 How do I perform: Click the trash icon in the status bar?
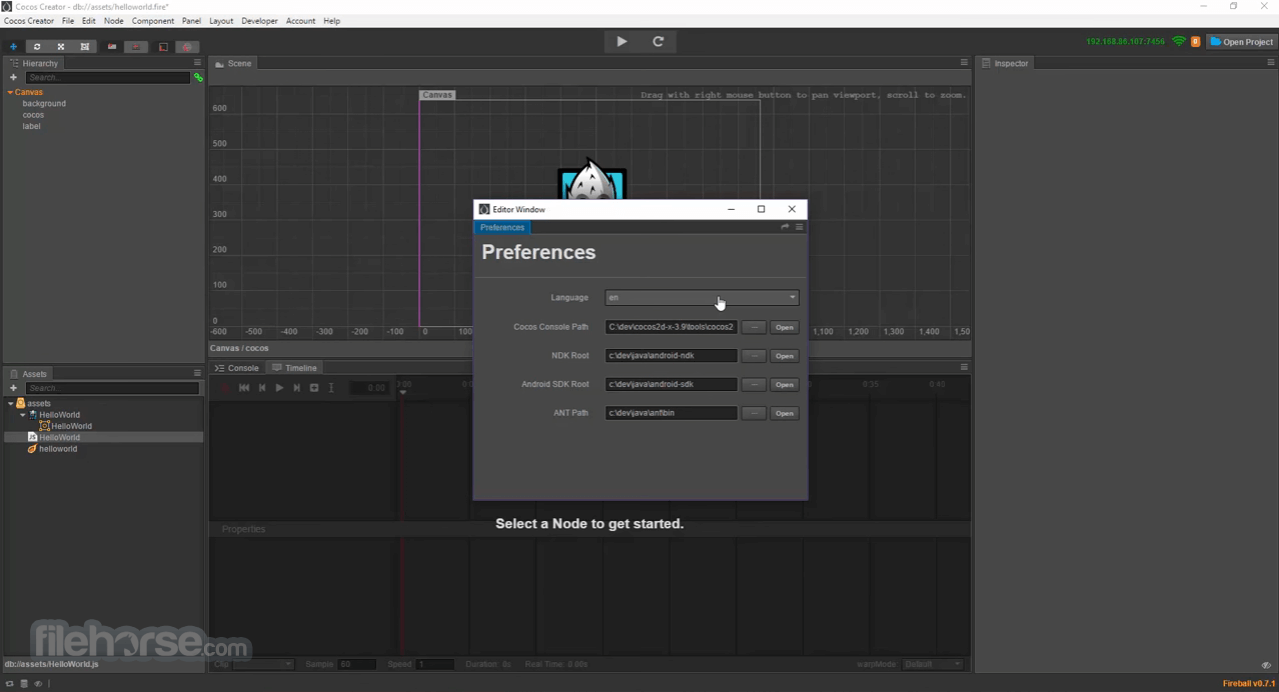24,684
